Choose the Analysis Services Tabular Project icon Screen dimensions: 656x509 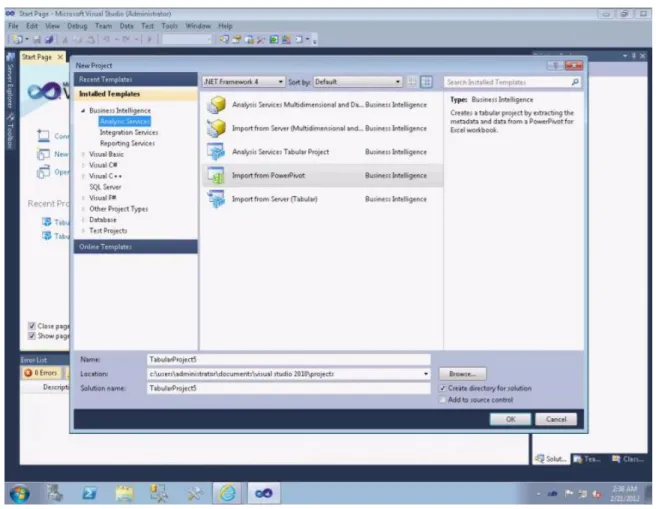pyautogui.click(x=216, y=151)
